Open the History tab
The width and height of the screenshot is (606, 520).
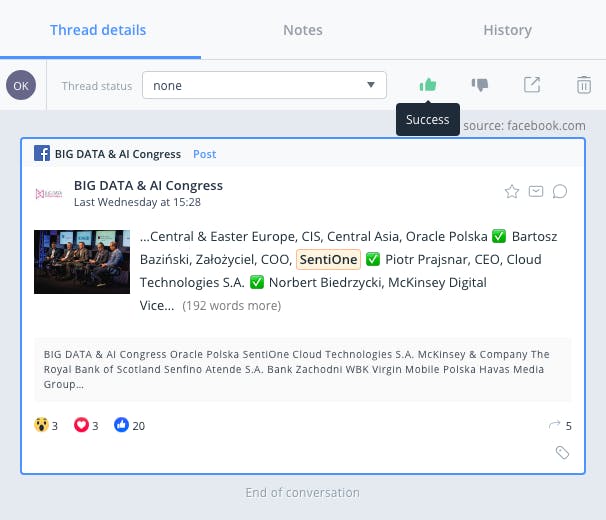[507, 30]
